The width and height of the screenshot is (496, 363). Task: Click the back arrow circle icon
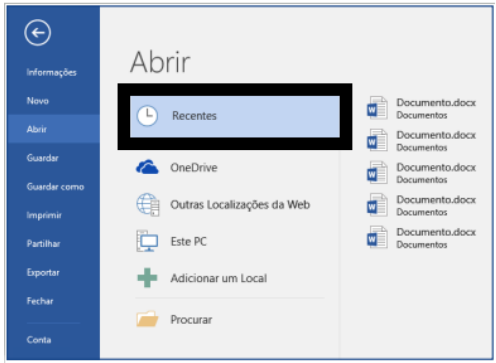[x=37, y=32]
